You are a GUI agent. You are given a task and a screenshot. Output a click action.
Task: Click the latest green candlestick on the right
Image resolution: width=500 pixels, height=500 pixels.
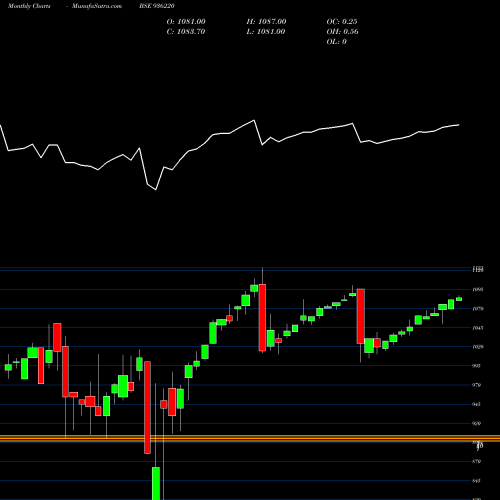(459, 299)
